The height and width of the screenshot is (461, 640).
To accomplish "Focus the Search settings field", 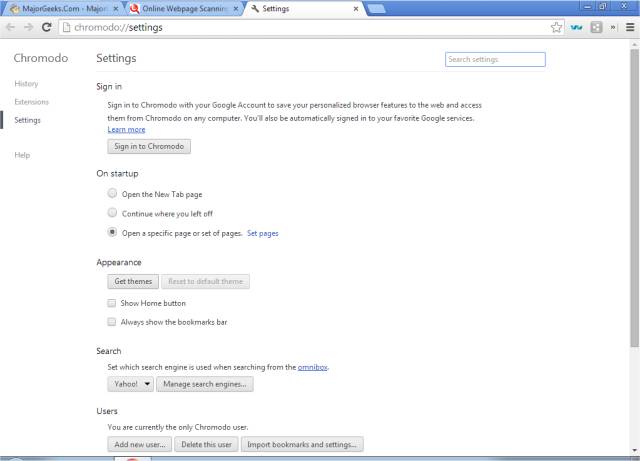I will [495, 59].
